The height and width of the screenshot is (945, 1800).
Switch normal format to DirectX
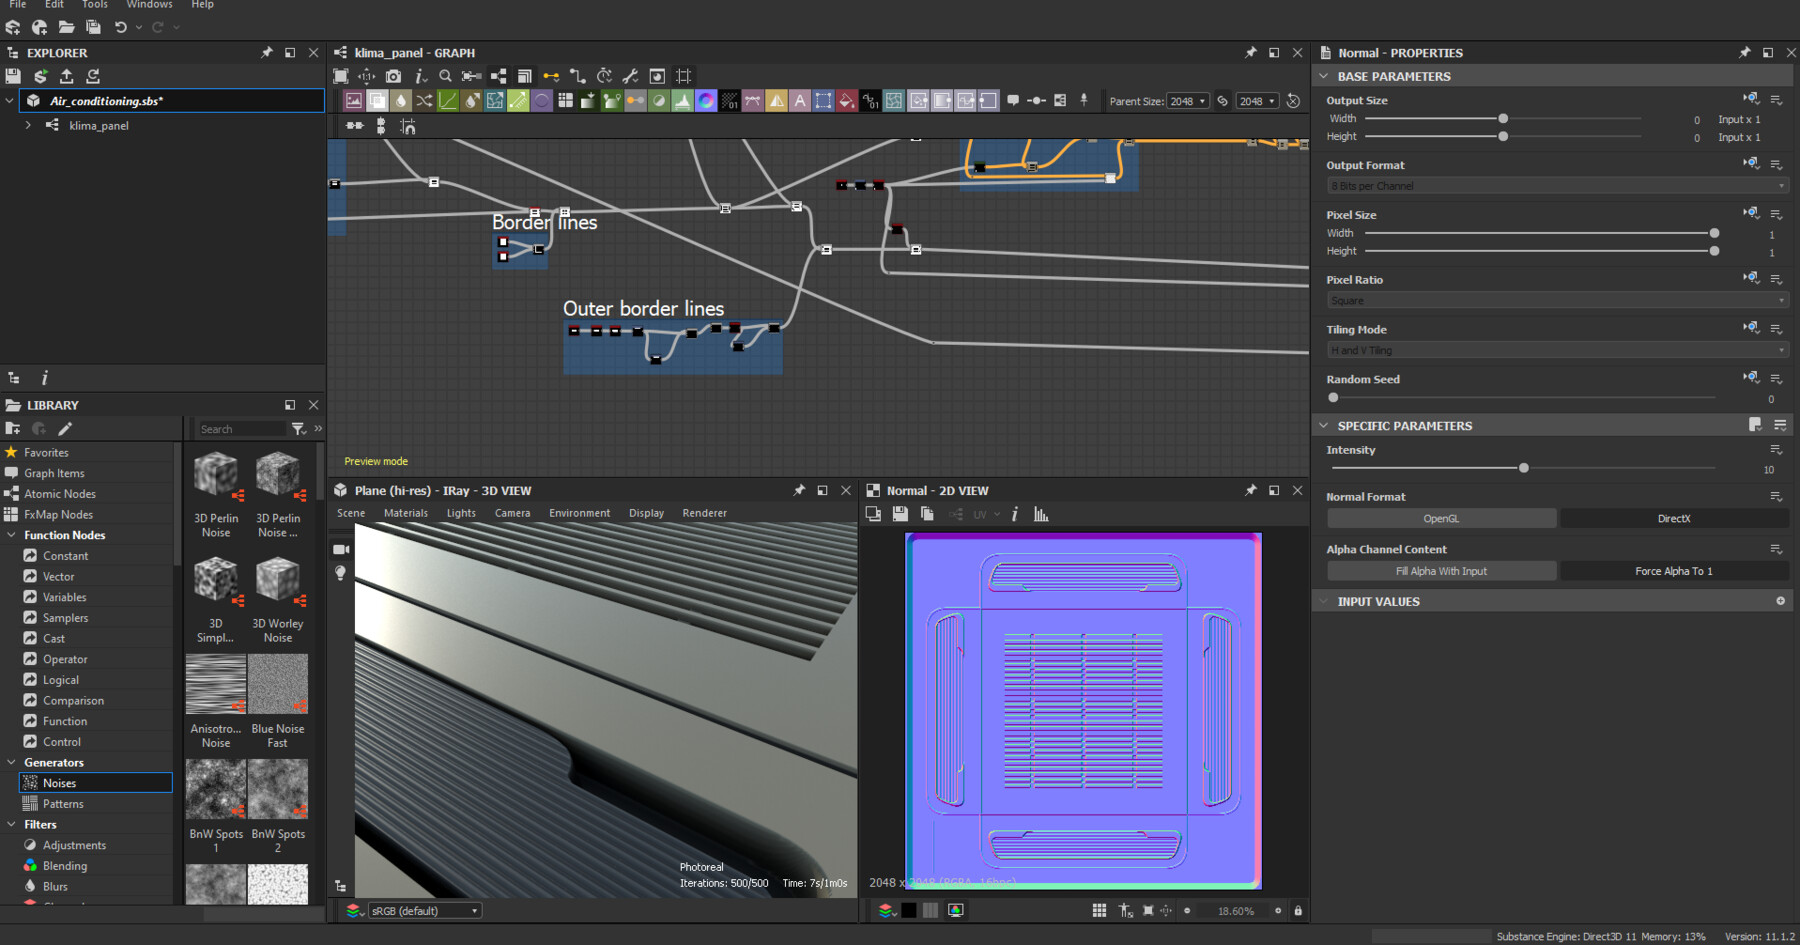(1675, 518)
